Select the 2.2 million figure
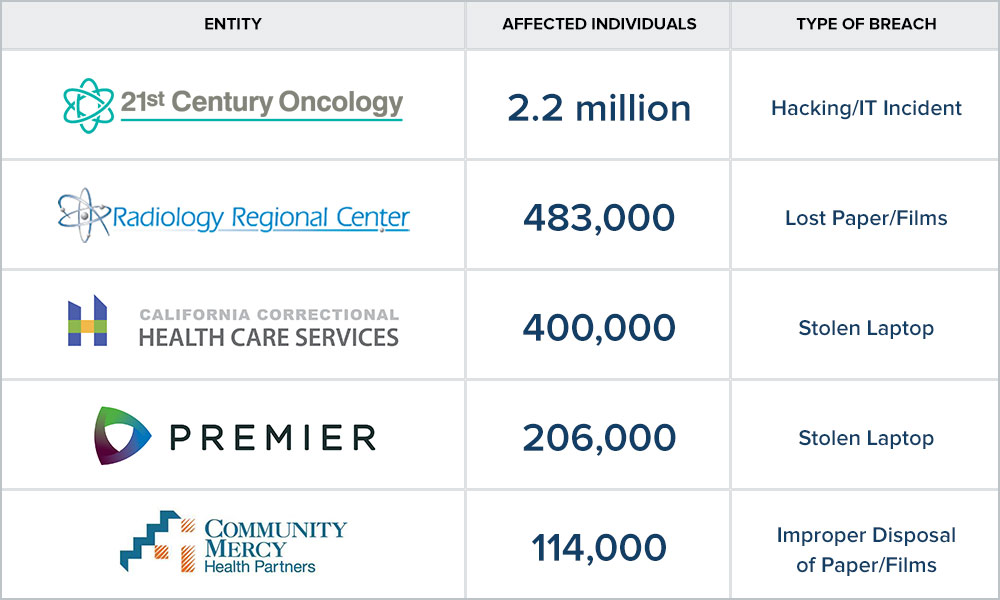The height and width of the screenshot is (600, 1000). pyautogui.click(x=599, y=108)
